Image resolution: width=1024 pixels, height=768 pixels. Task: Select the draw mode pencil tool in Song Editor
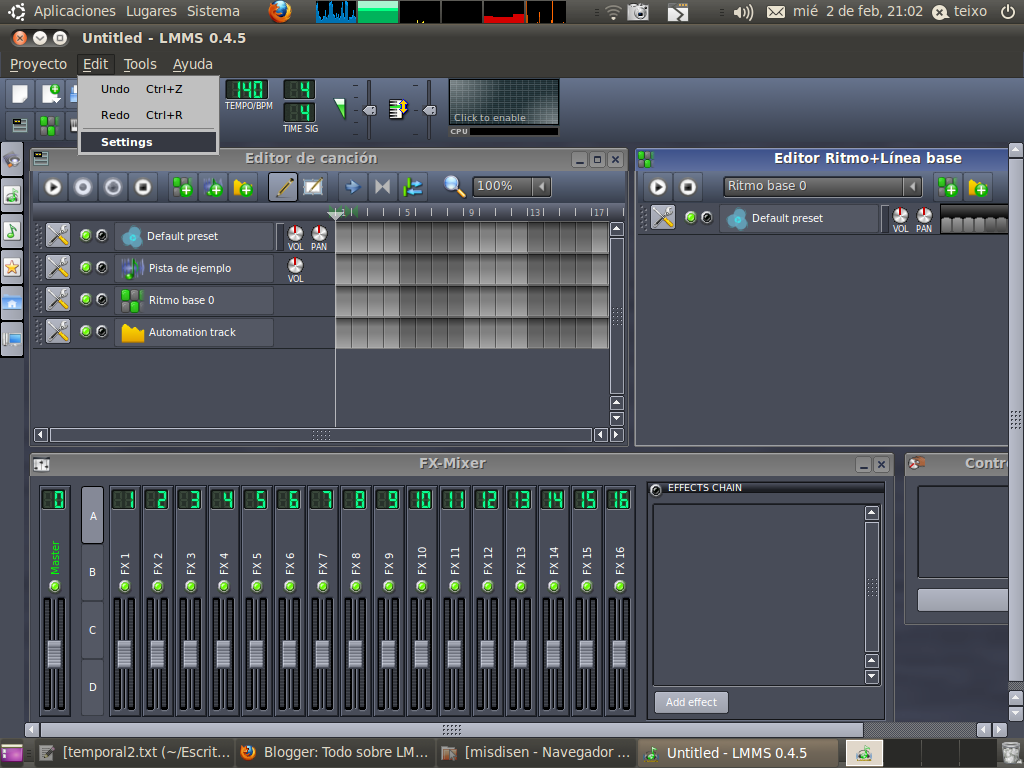pos(283,186)
